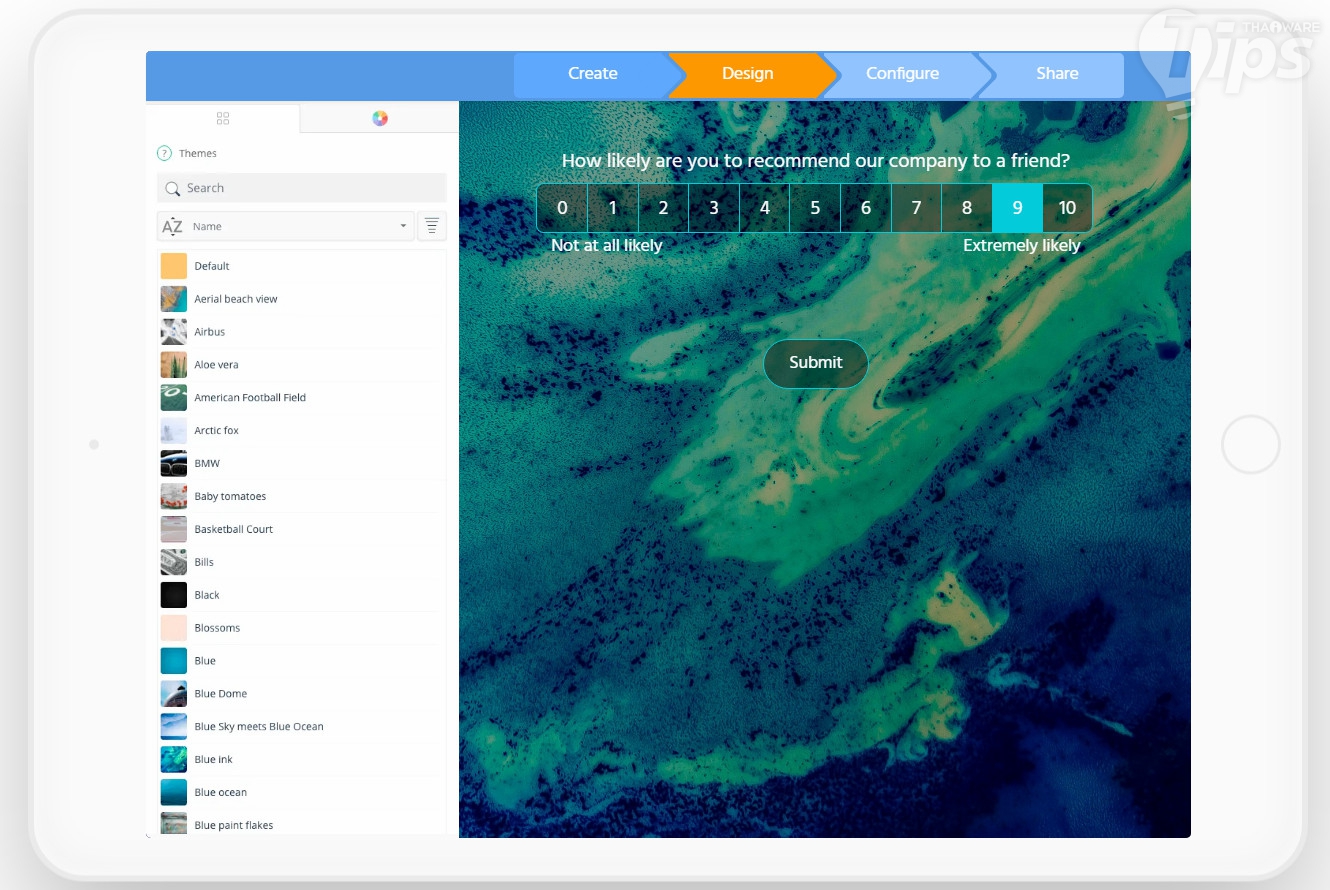Click the survey question heading text

point(816,161)
